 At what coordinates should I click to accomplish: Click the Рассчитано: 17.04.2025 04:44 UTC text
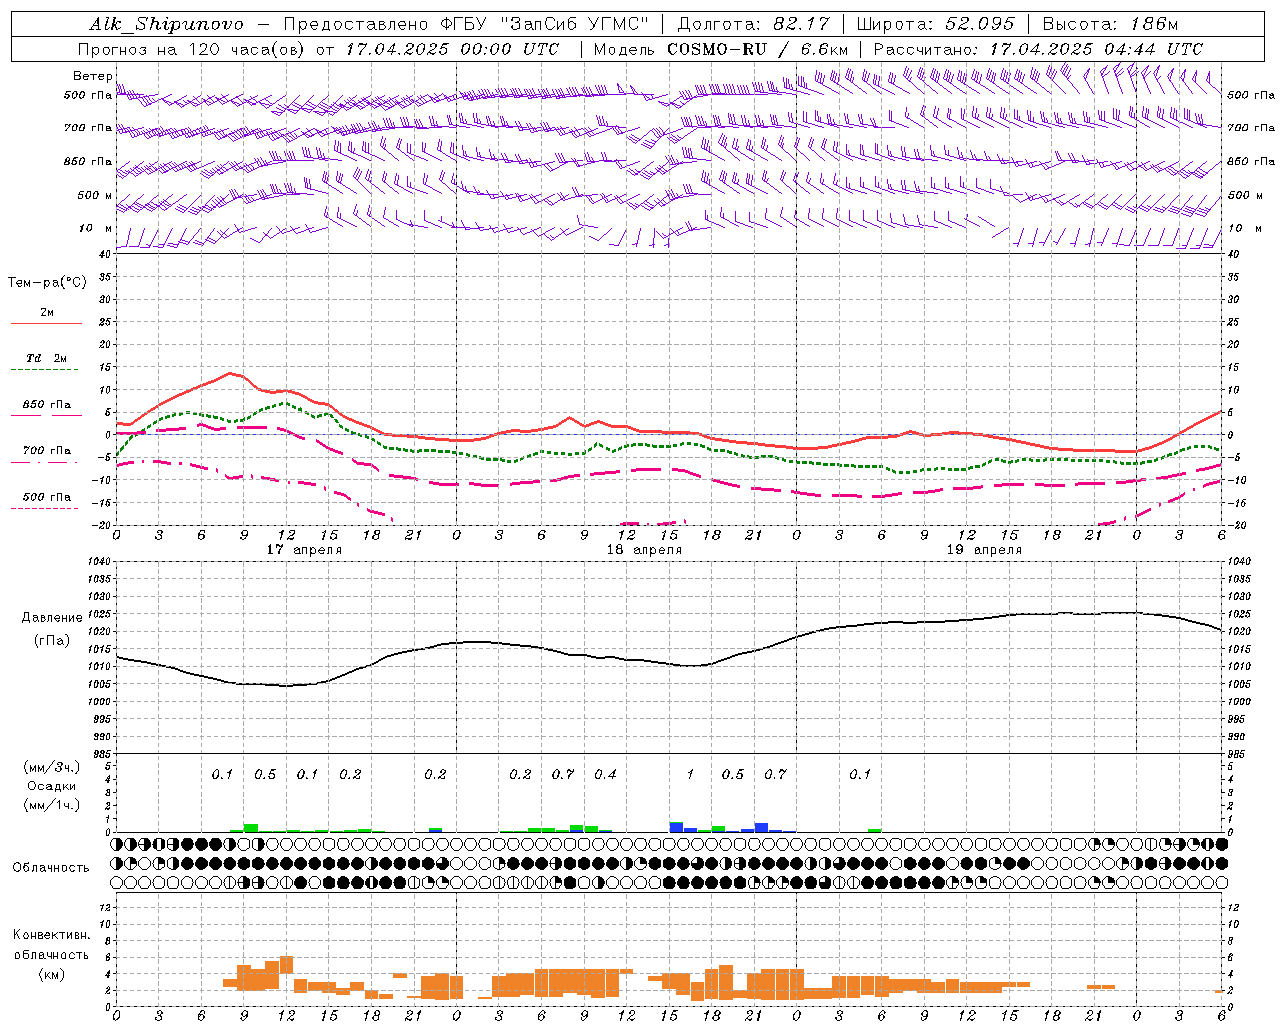coord(1038,49)
